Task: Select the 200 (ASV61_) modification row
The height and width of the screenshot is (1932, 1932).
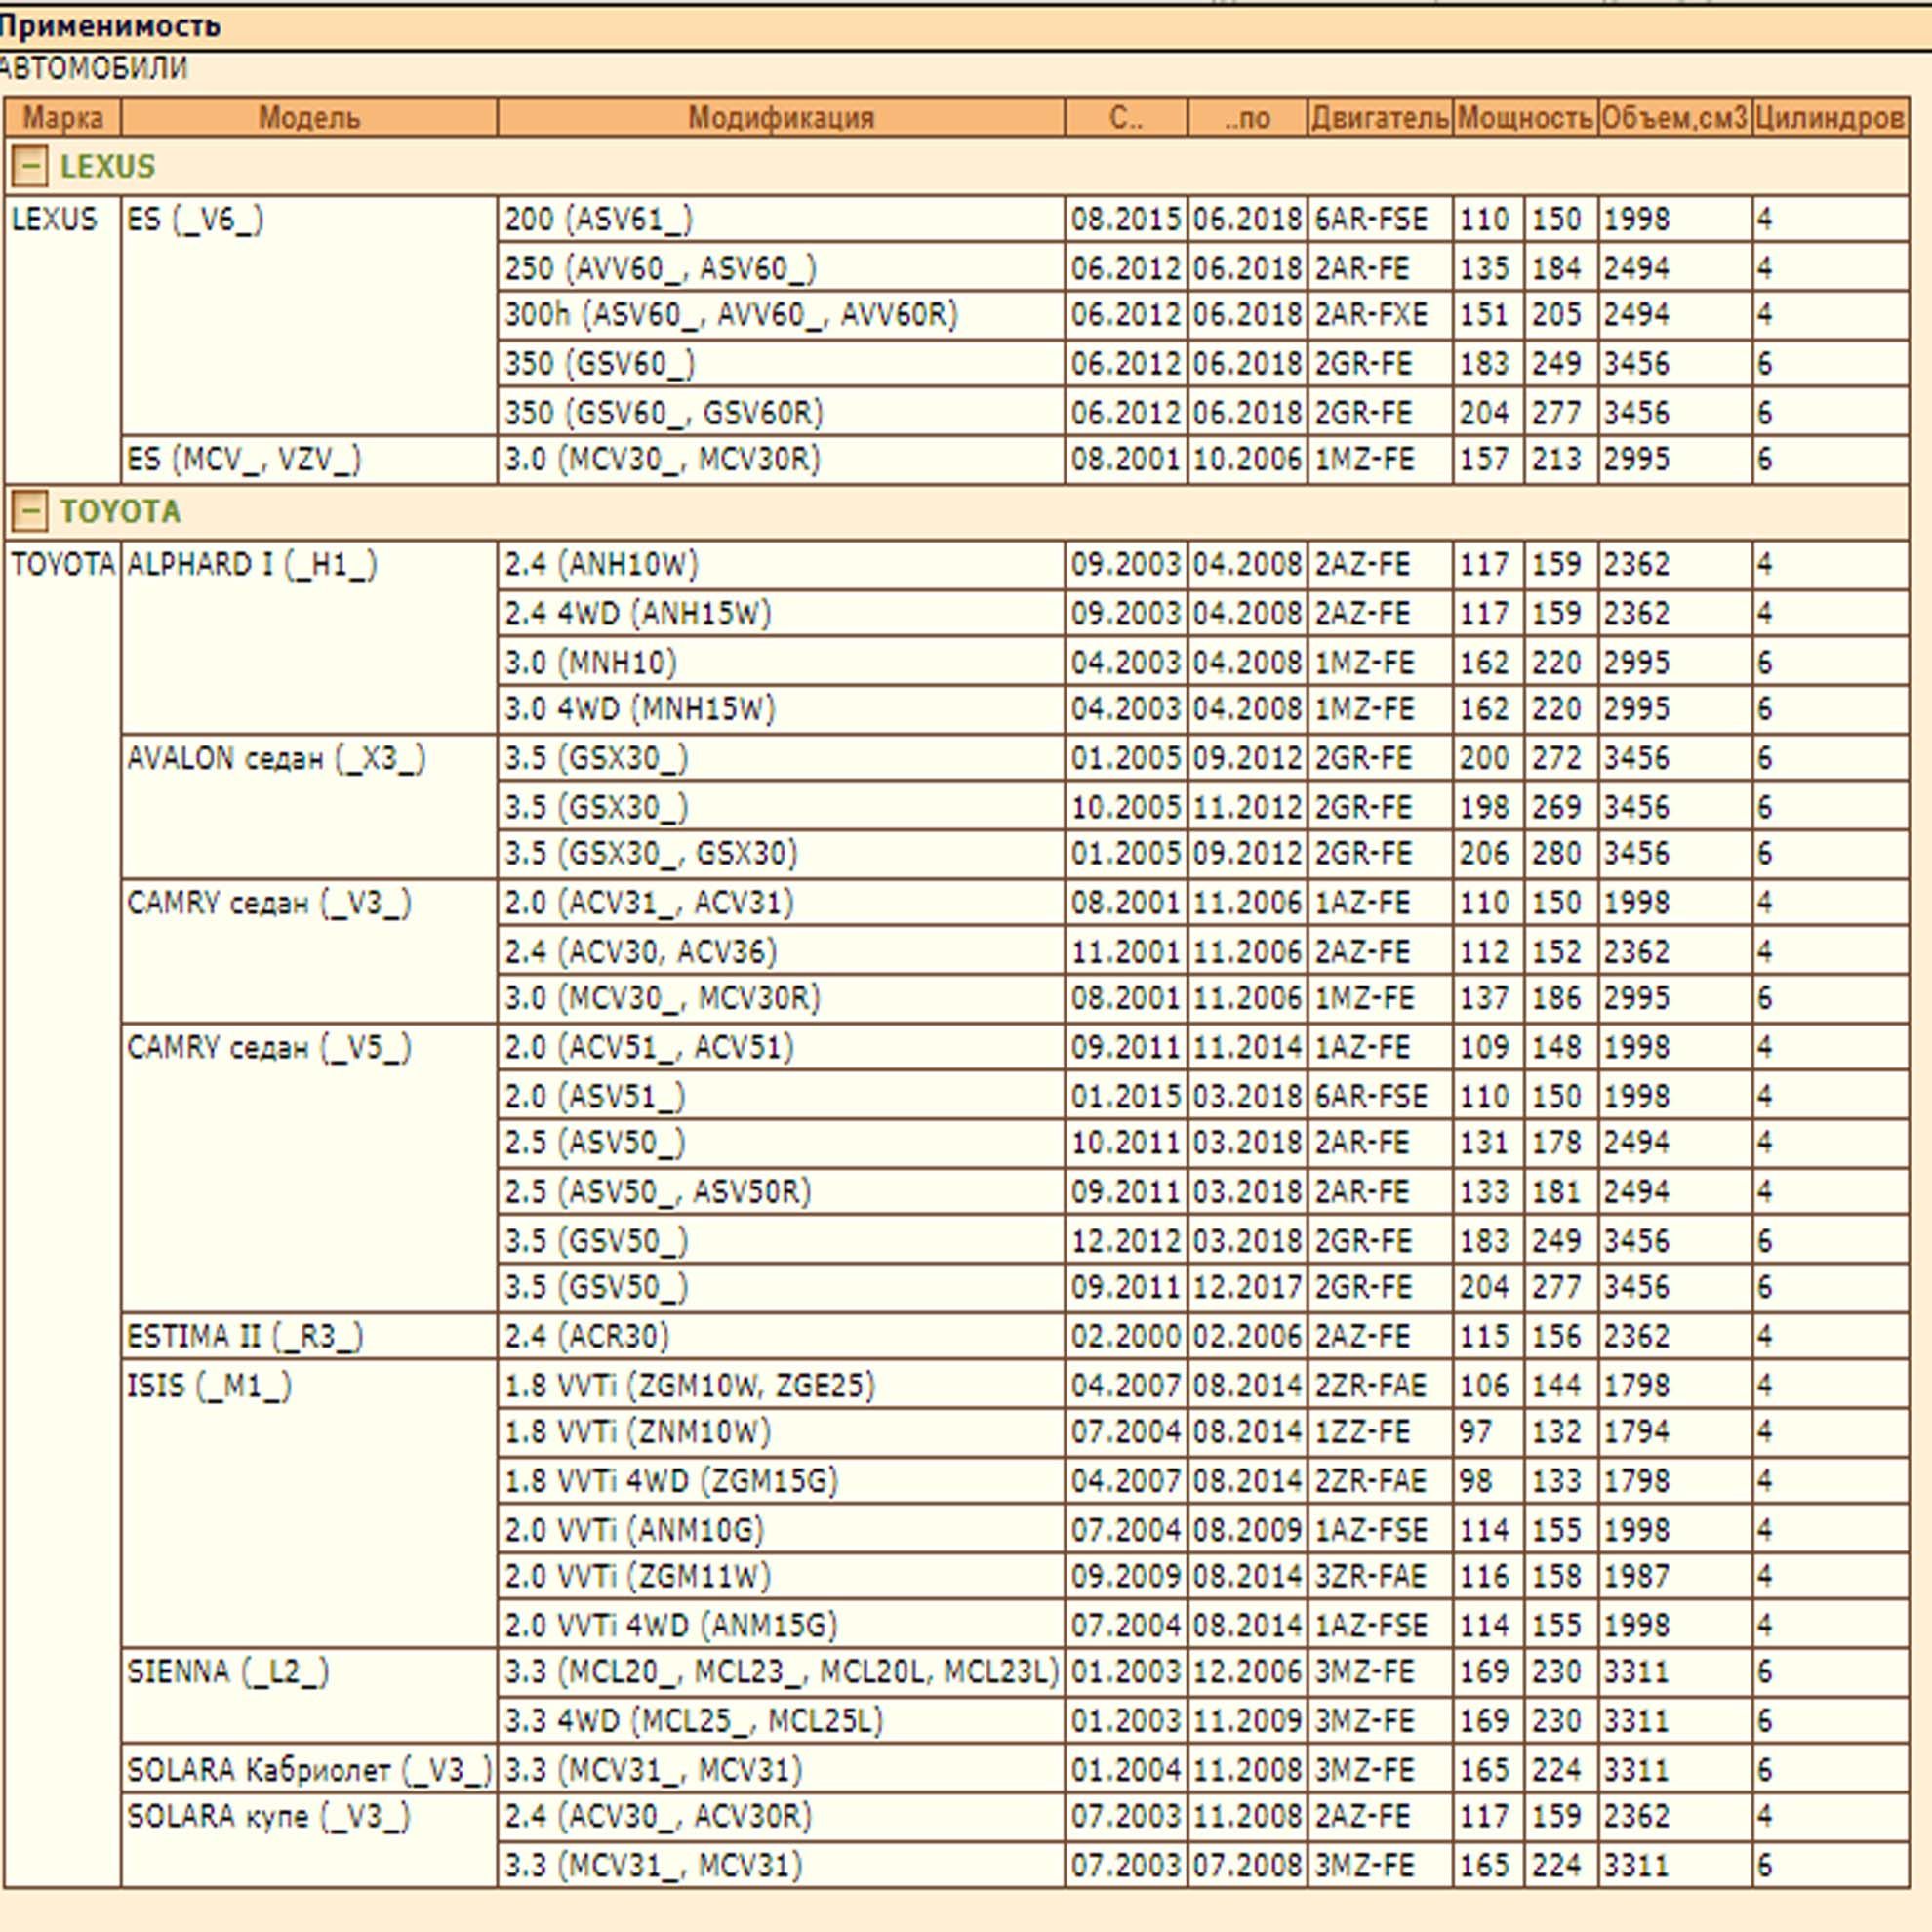Action: click(1203, 219)
